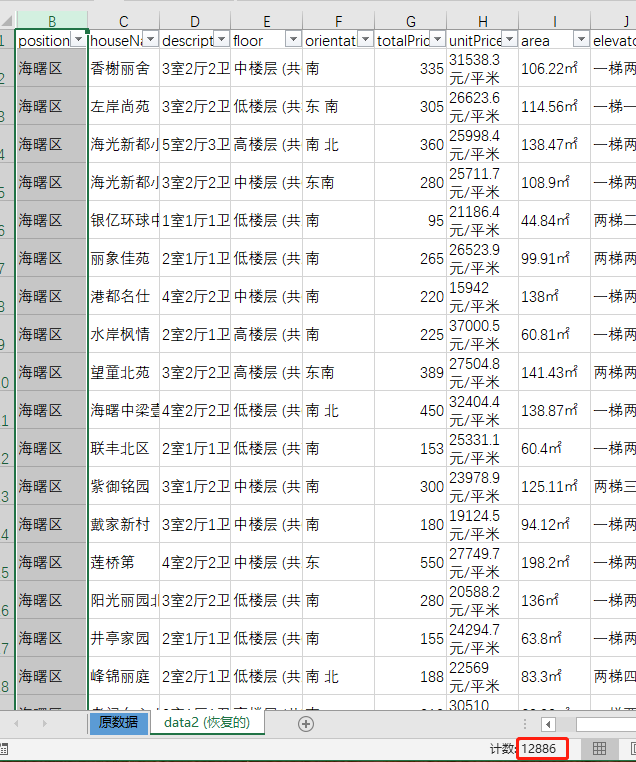Select area cell 106.22㎡
The height and width of the screenshot is (762, 636).
coord(554,68)
